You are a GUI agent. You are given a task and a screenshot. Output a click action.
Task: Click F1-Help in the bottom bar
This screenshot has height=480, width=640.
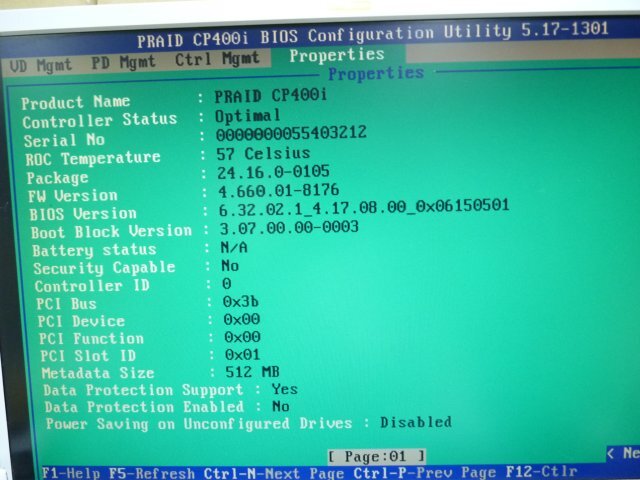point(71,473)
